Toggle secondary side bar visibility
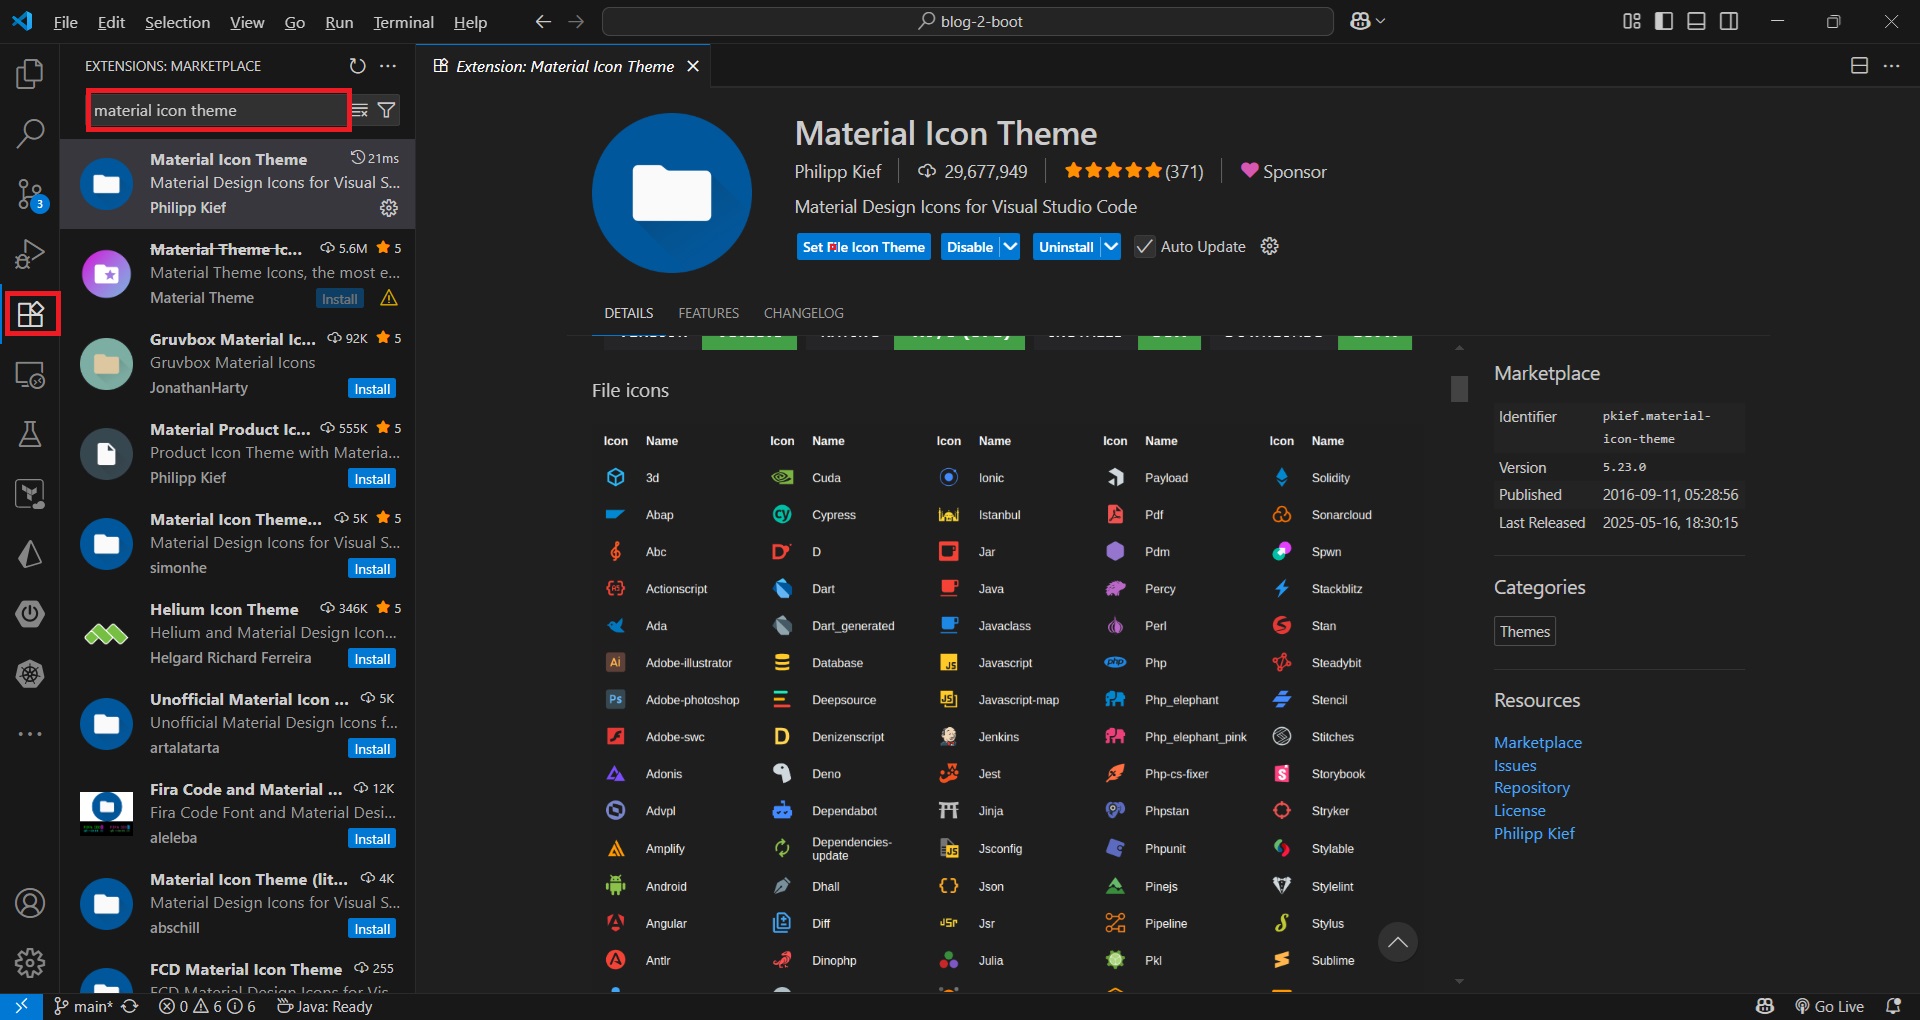The image size is (1920, 1020). (1729, 21)
